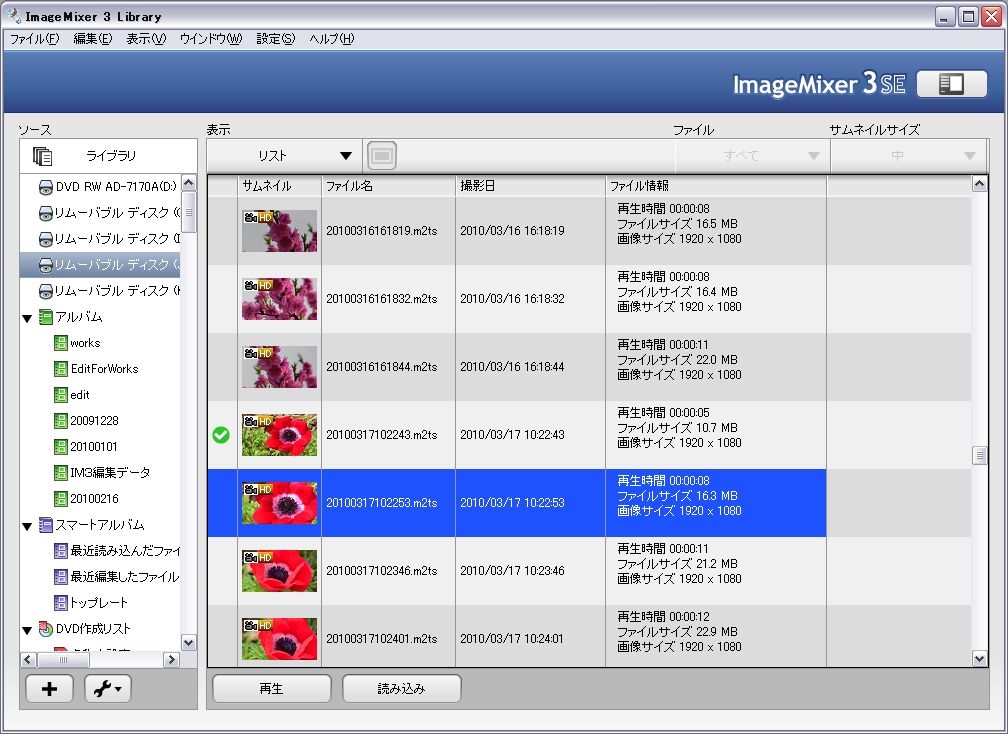
Task: Click the 読み込み import button
Action: coord(402,689)
